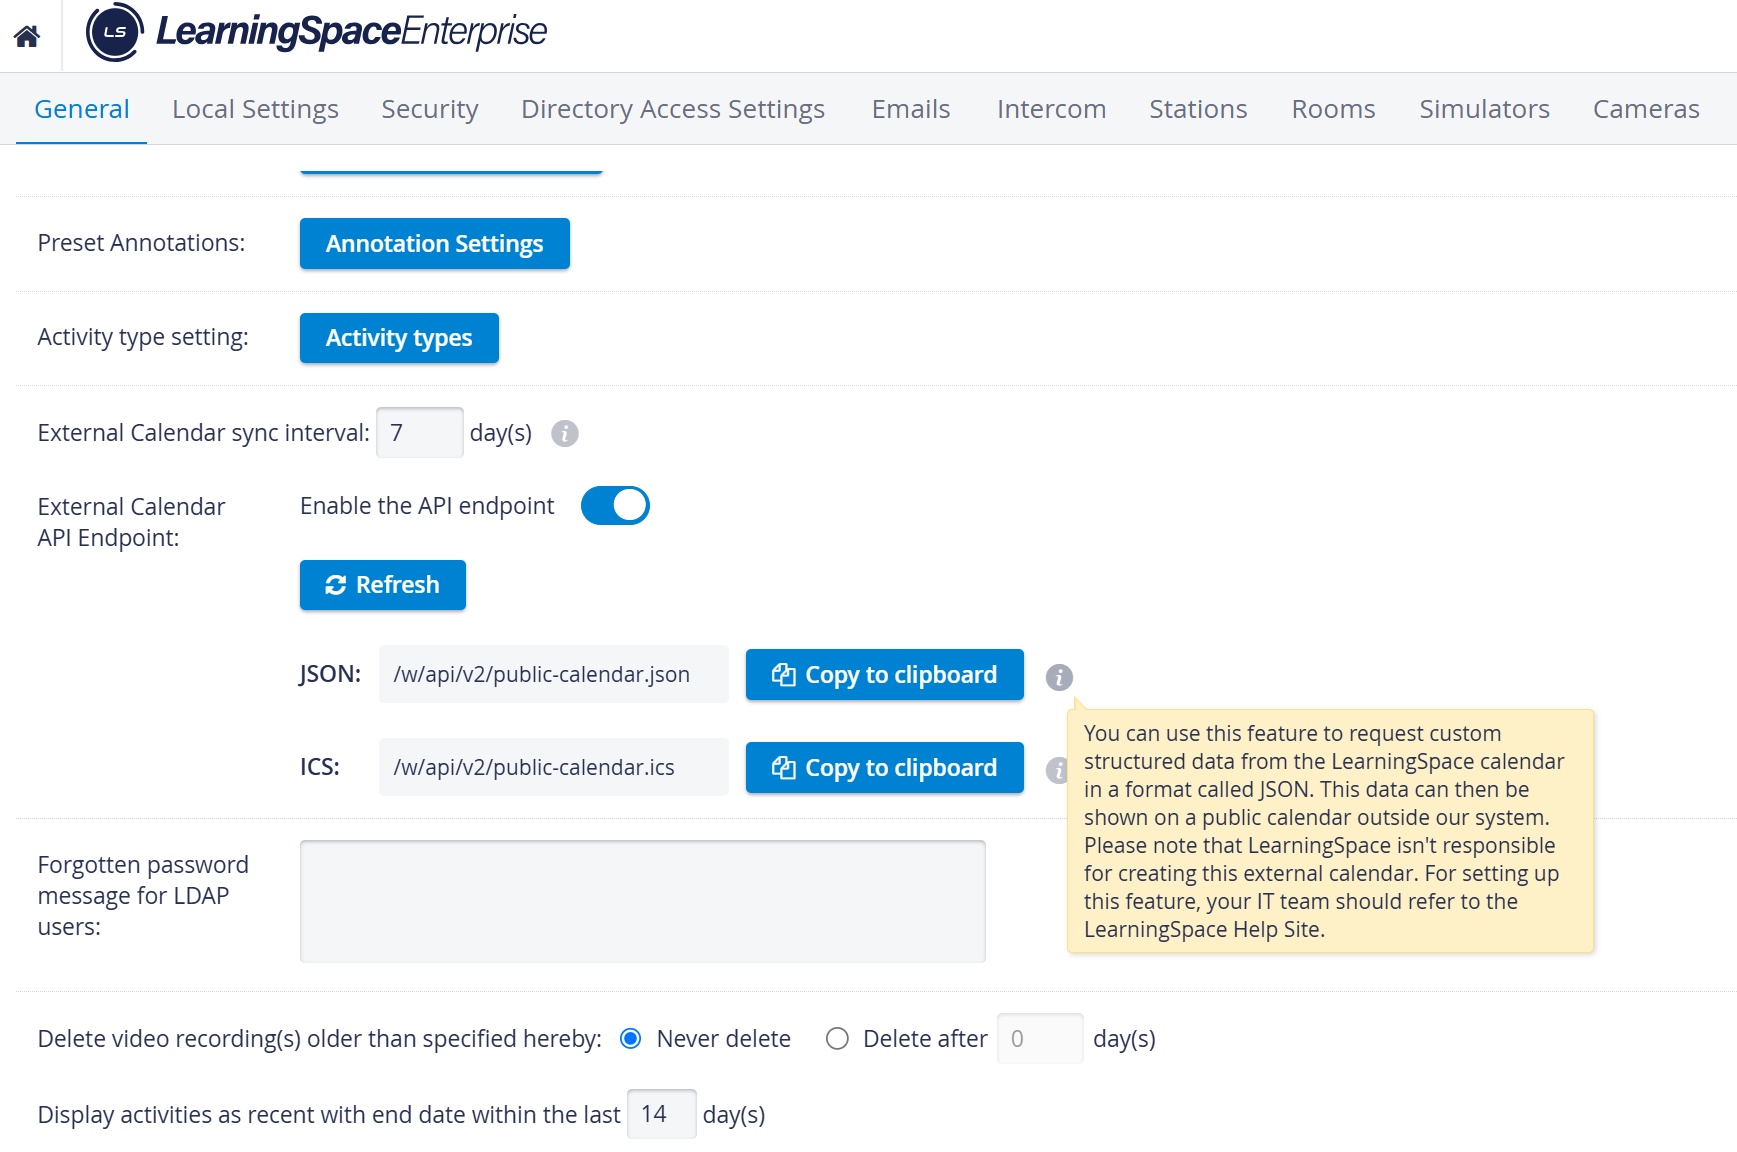Select the Never delete radio option
This screenshot has height=1152, width=1737.
tap(630, 1039)
